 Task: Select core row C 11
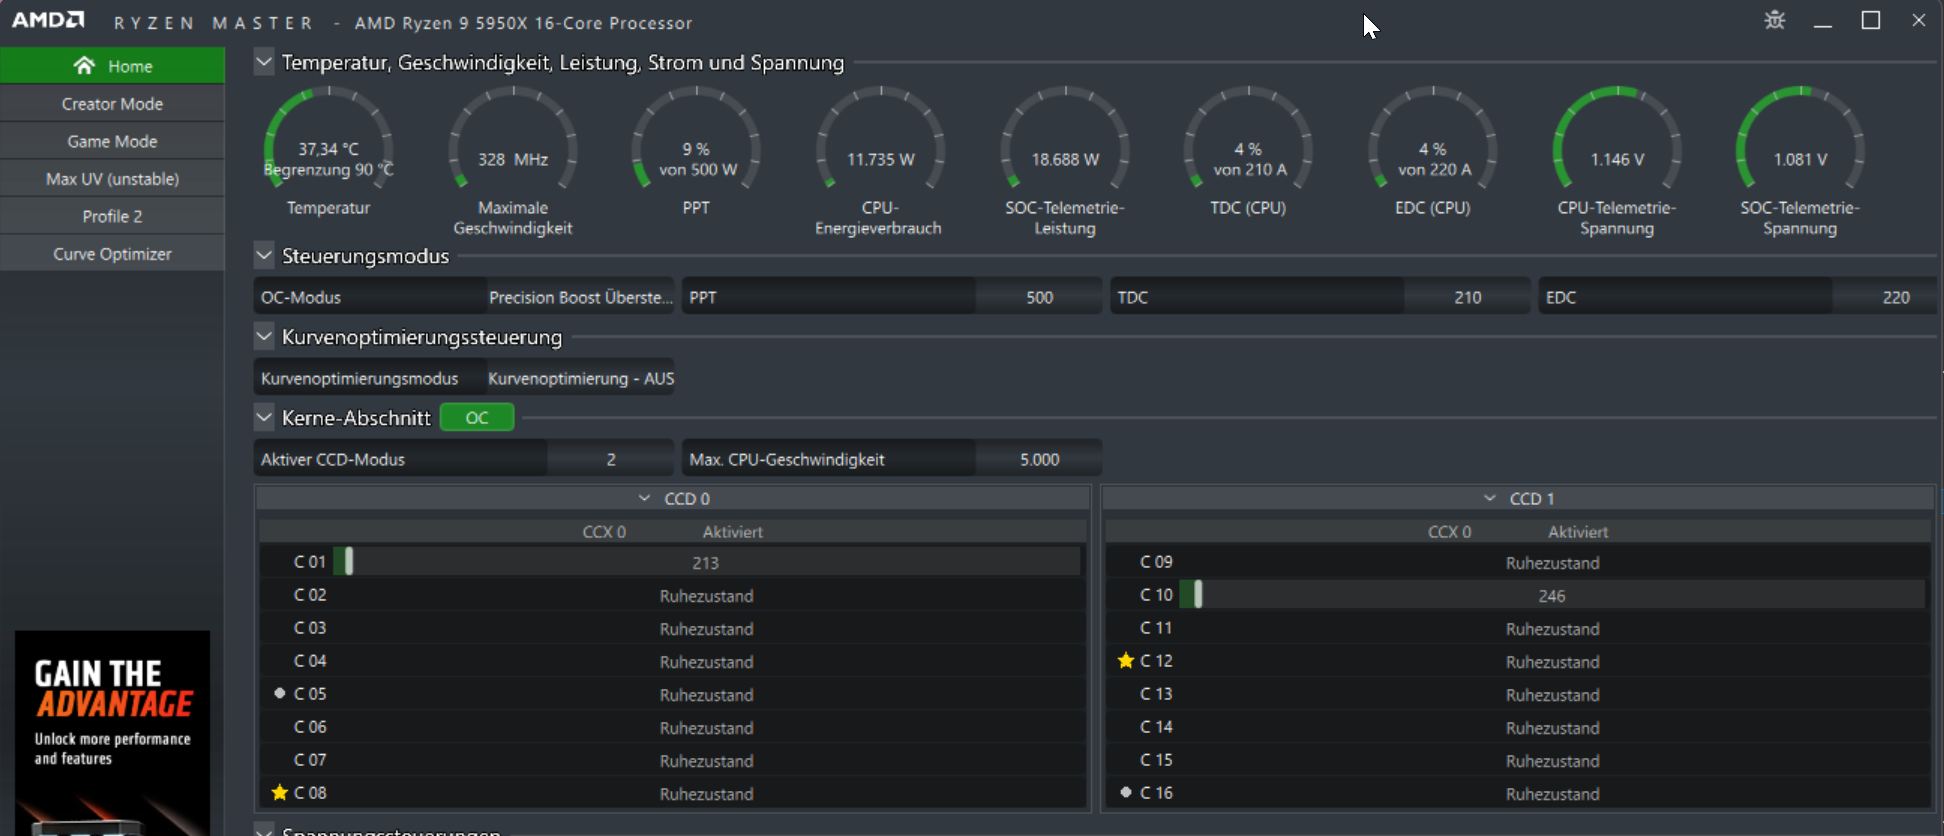1518,628
